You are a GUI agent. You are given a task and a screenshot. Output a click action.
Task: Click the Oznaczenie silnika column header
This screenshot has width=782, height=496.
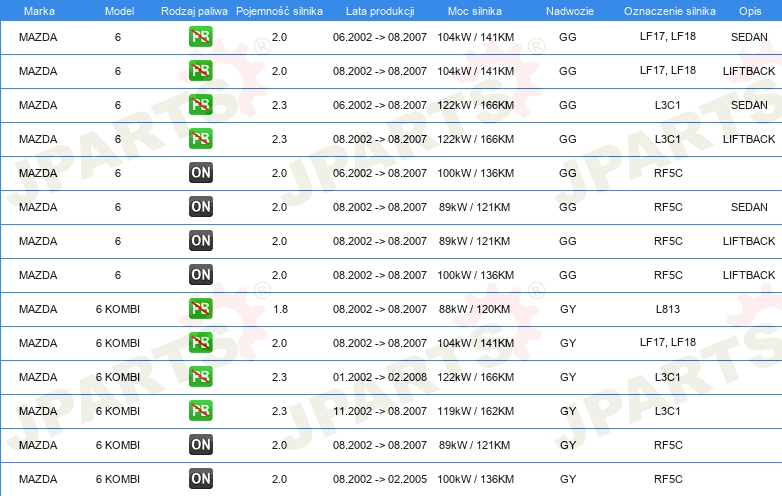click(x=670, y=11)
